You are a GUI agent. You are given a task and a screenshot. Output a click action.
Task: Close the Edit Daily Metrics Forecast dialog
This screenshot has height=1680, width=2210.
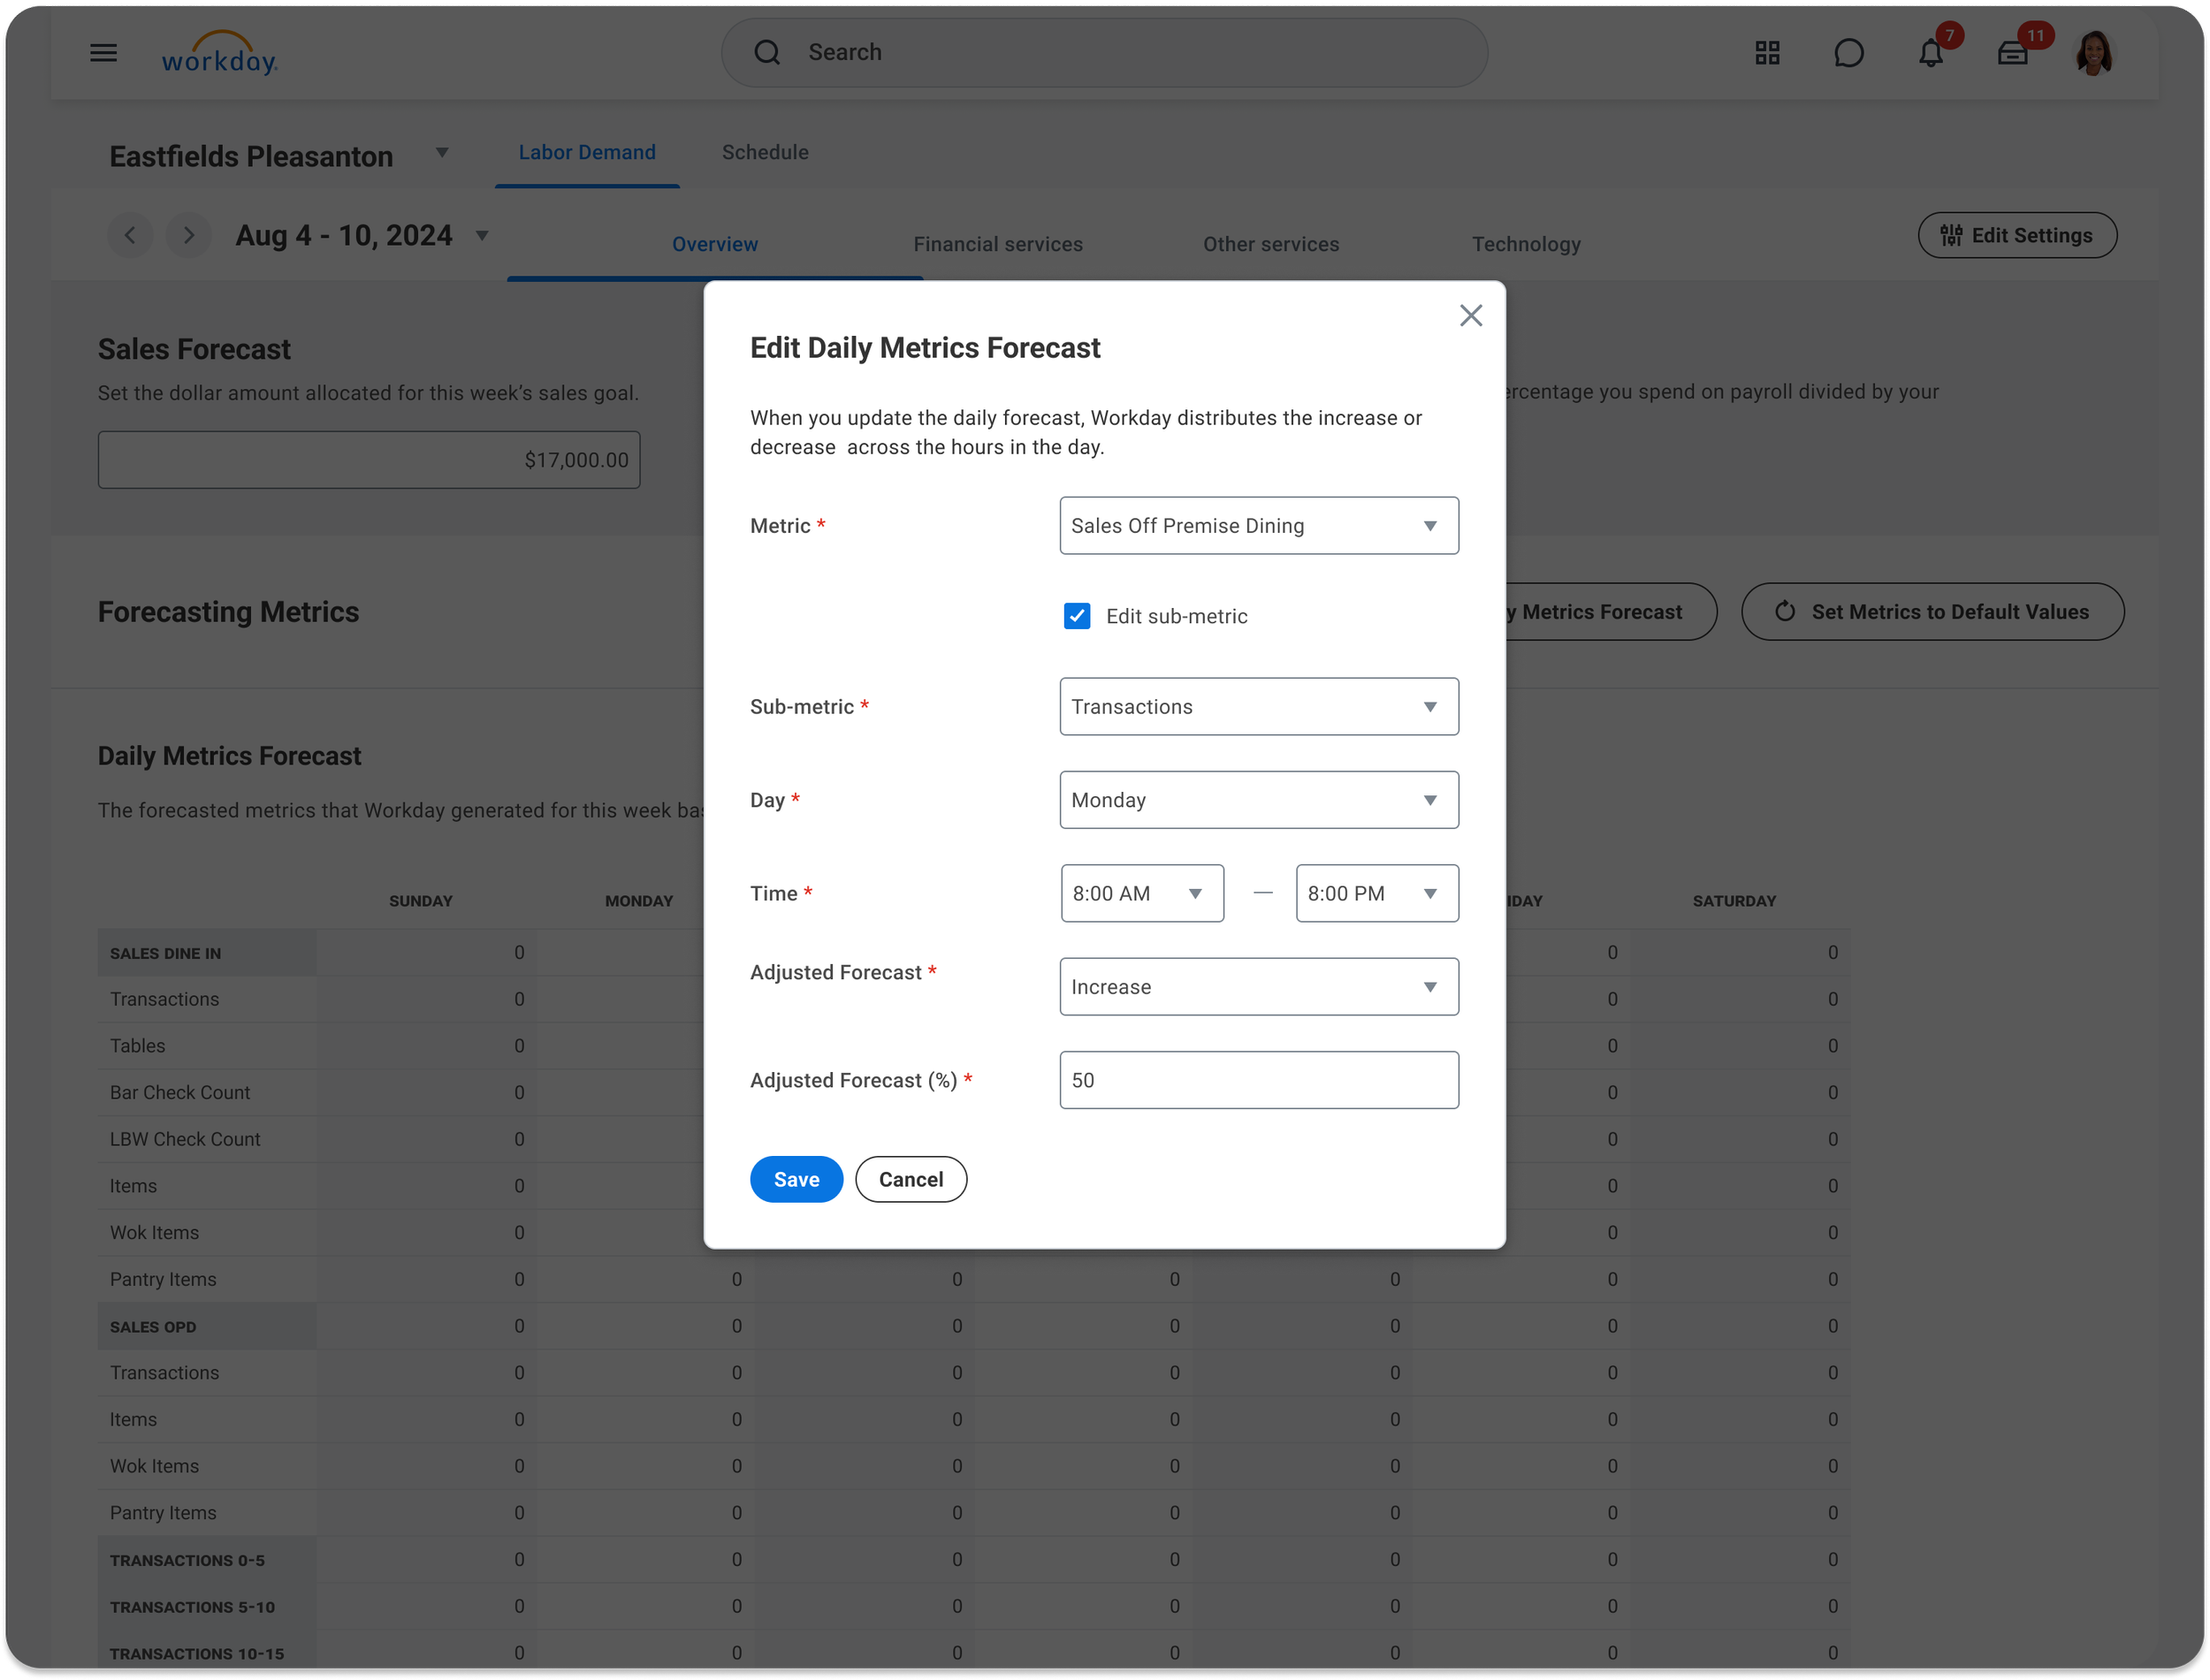point(1470,316)
